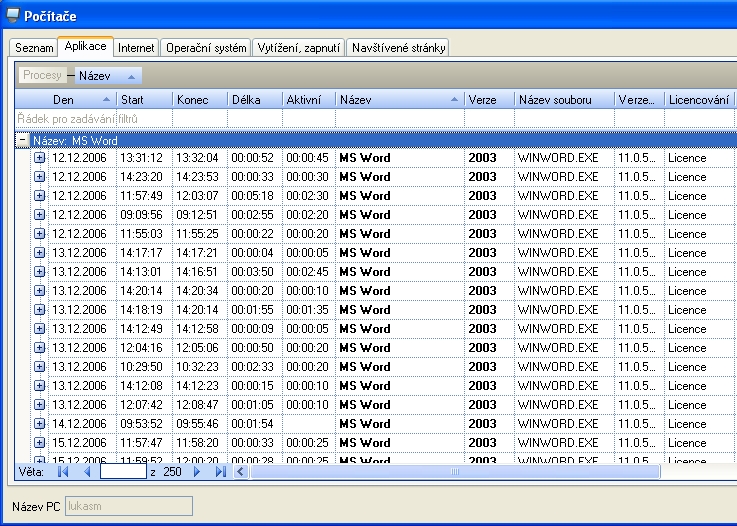Viewport: 737px width, 526px height.
Task: Click the horizontal scrollbar thumb
Action: 455,471
